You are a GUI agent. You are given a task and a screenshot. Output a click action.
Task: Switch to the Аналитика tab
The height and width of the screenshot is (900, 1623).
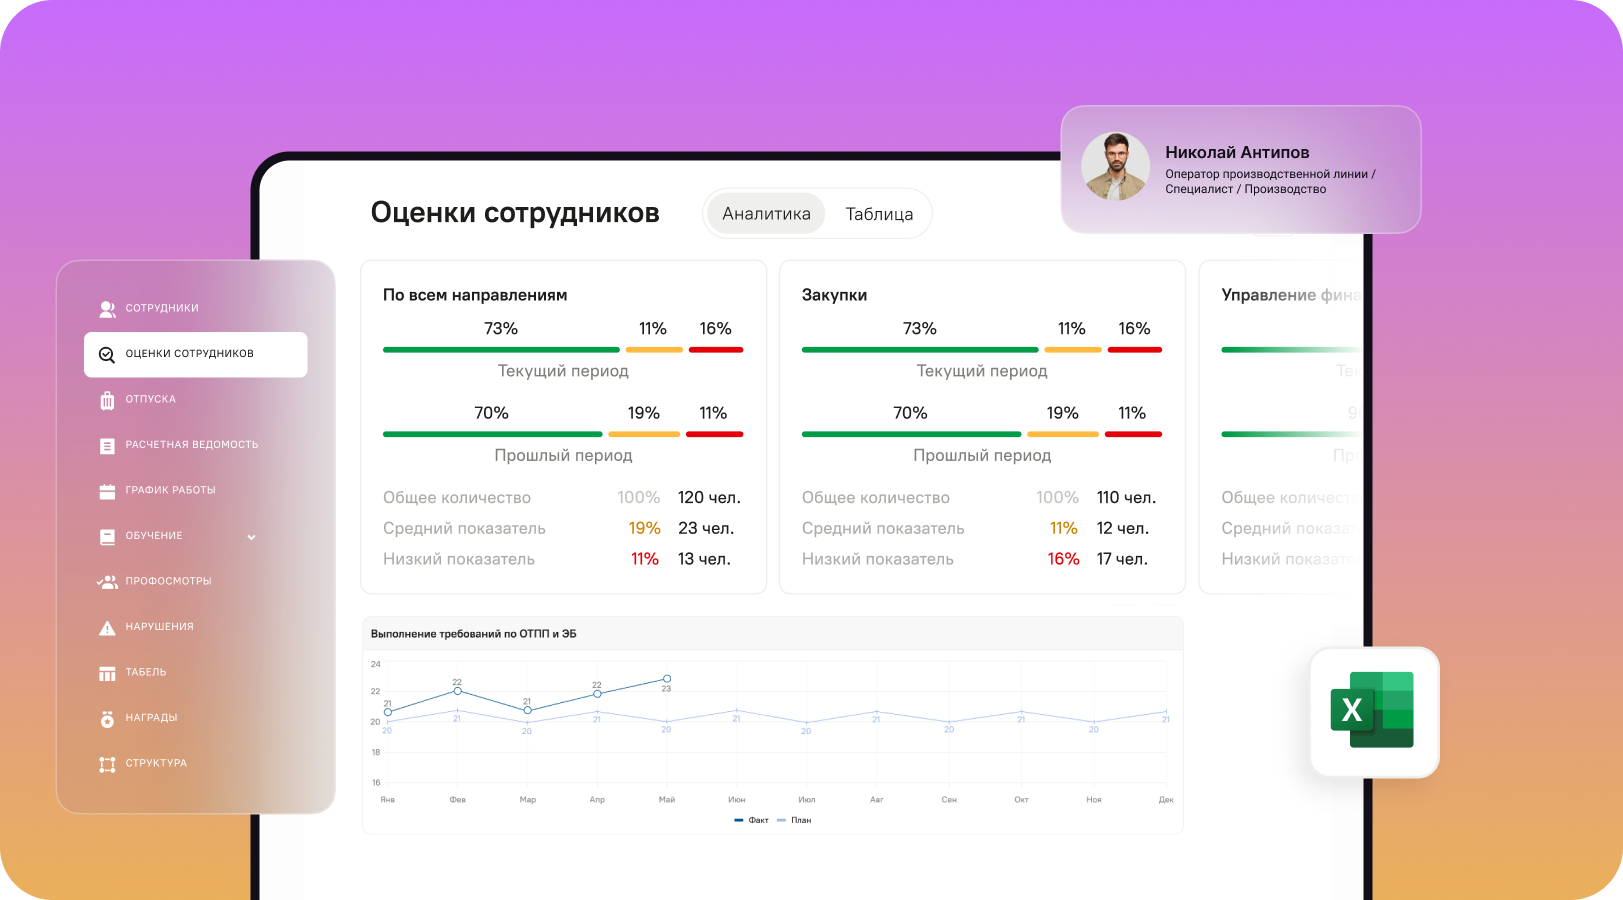(x=766, y=214)
